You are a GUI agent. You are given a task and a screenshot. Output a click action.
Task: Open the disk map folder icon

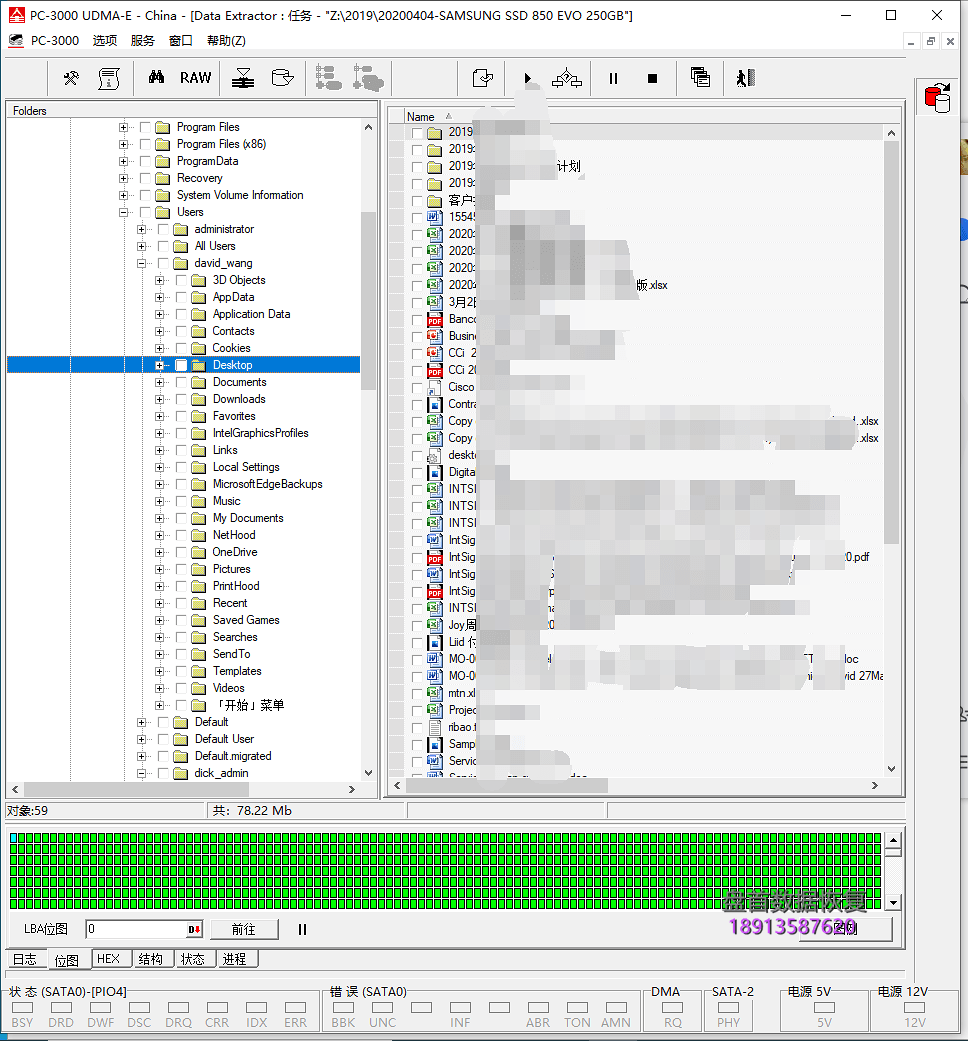click(283, 78)
